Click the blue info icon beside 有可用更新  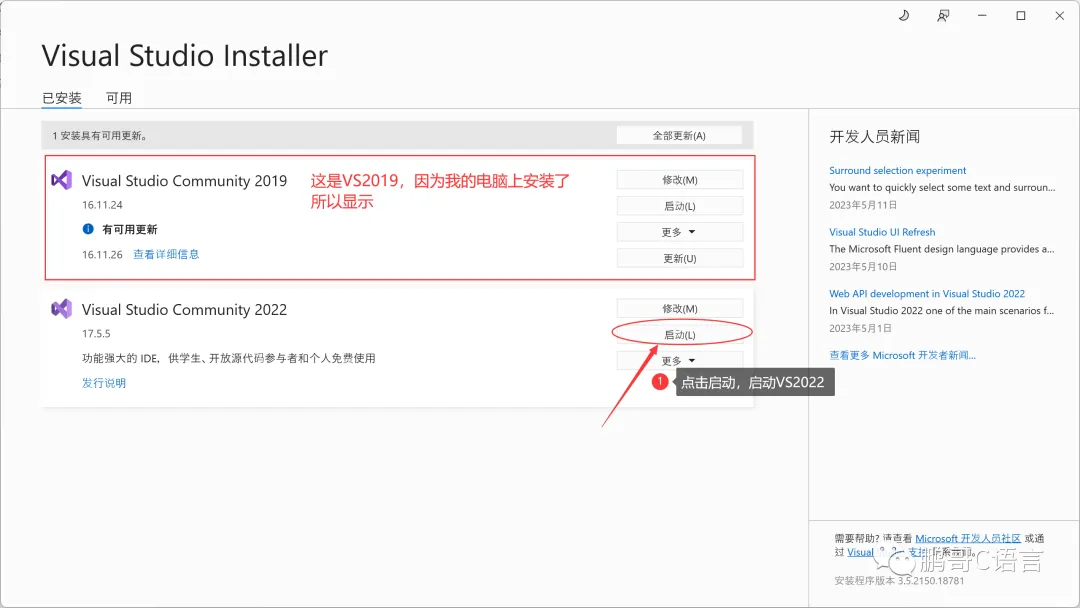[88, 229]
